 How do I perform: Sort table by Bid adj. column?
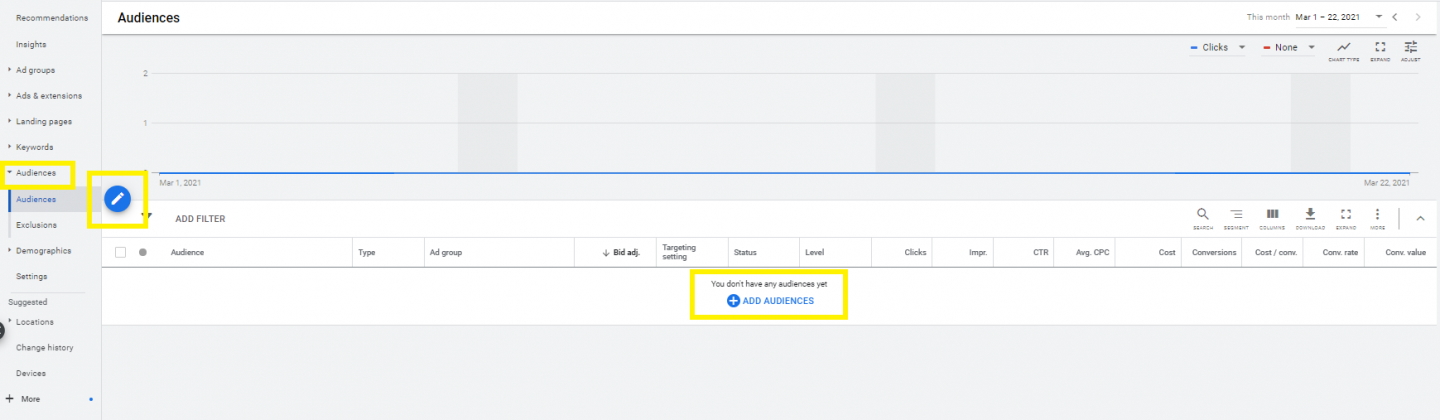pos(620,253)
